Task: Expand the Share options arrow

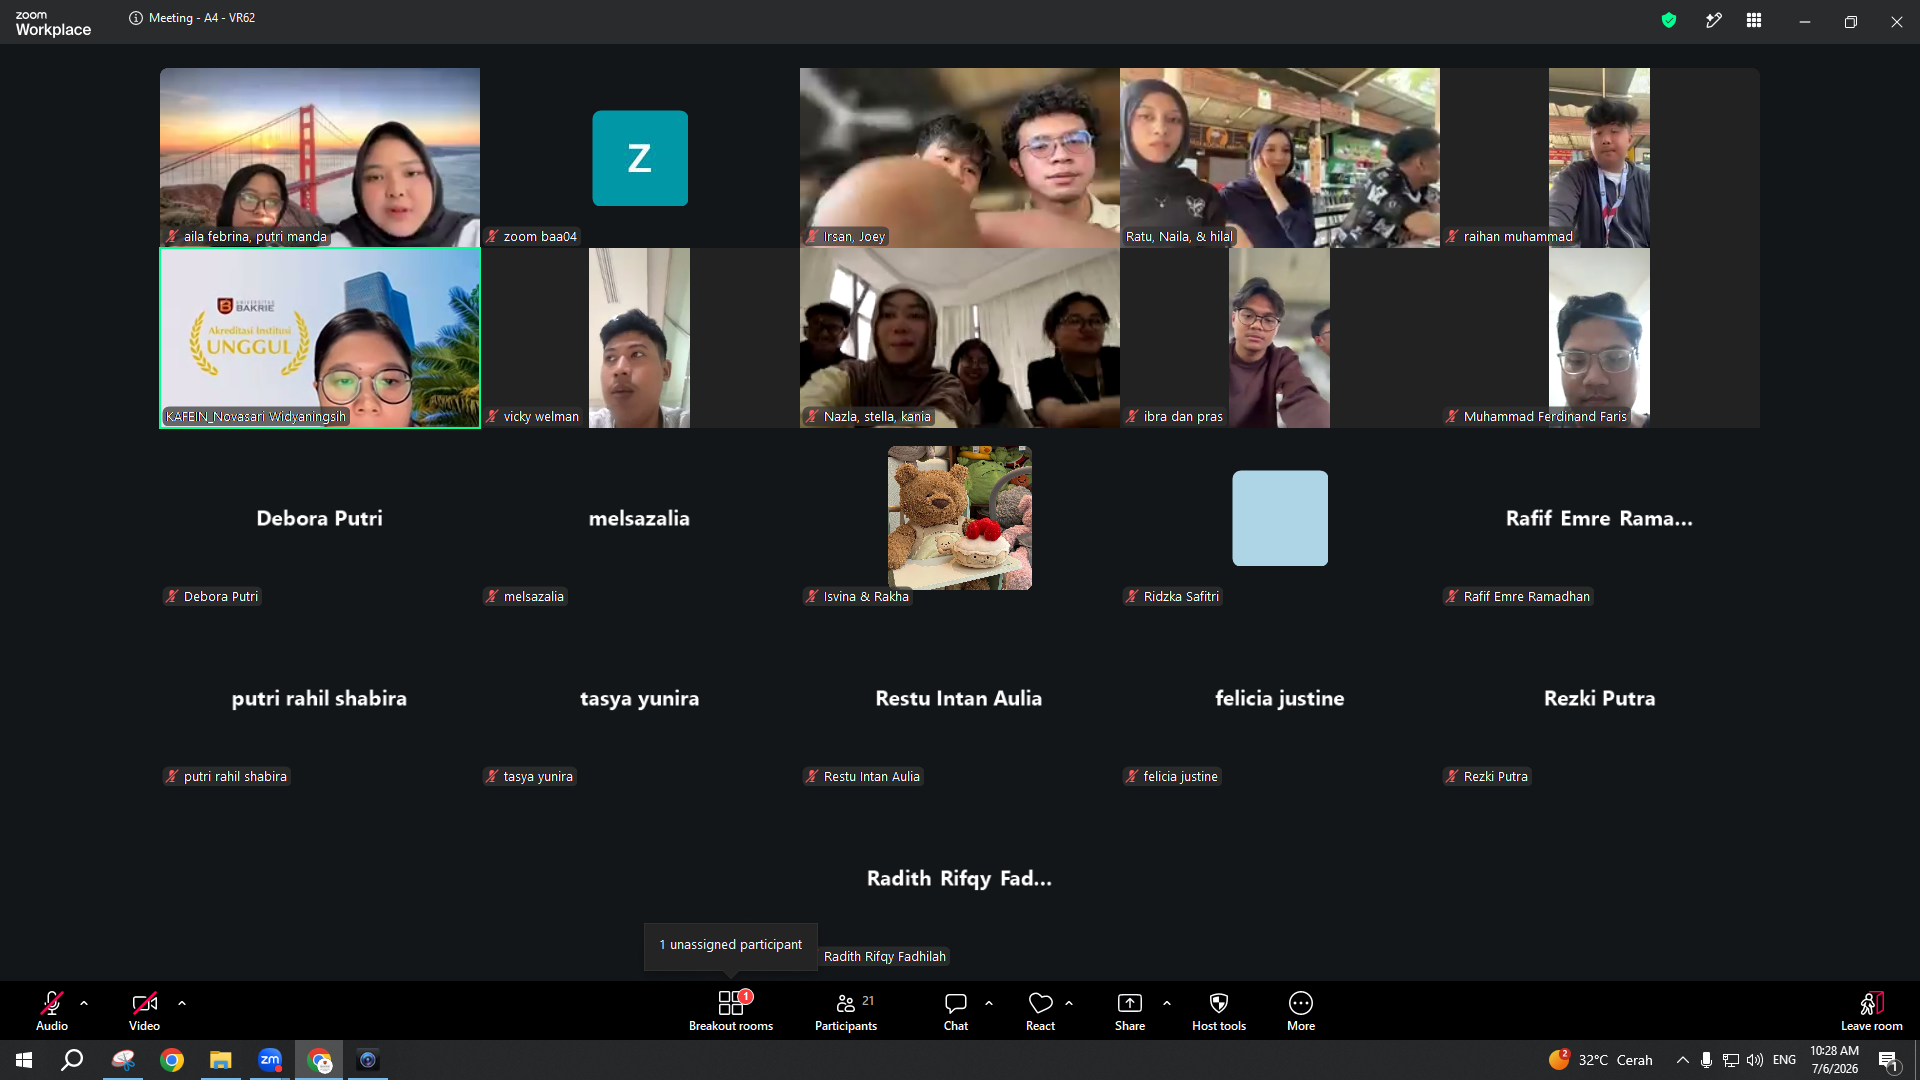Action: (1167, 1003)
